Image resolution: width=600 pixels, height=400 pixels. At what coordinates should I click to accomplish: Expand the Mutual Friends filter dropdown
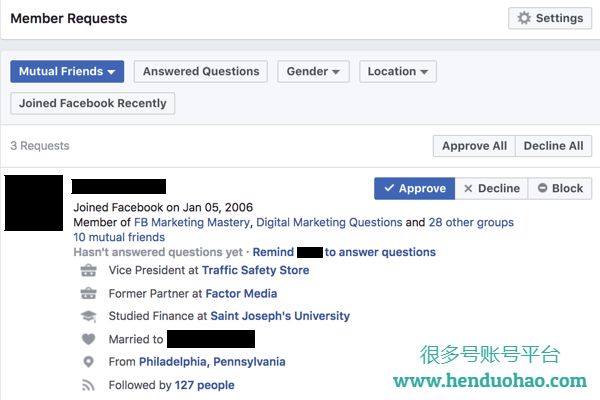pyautogui.click(x=67, y=71)
